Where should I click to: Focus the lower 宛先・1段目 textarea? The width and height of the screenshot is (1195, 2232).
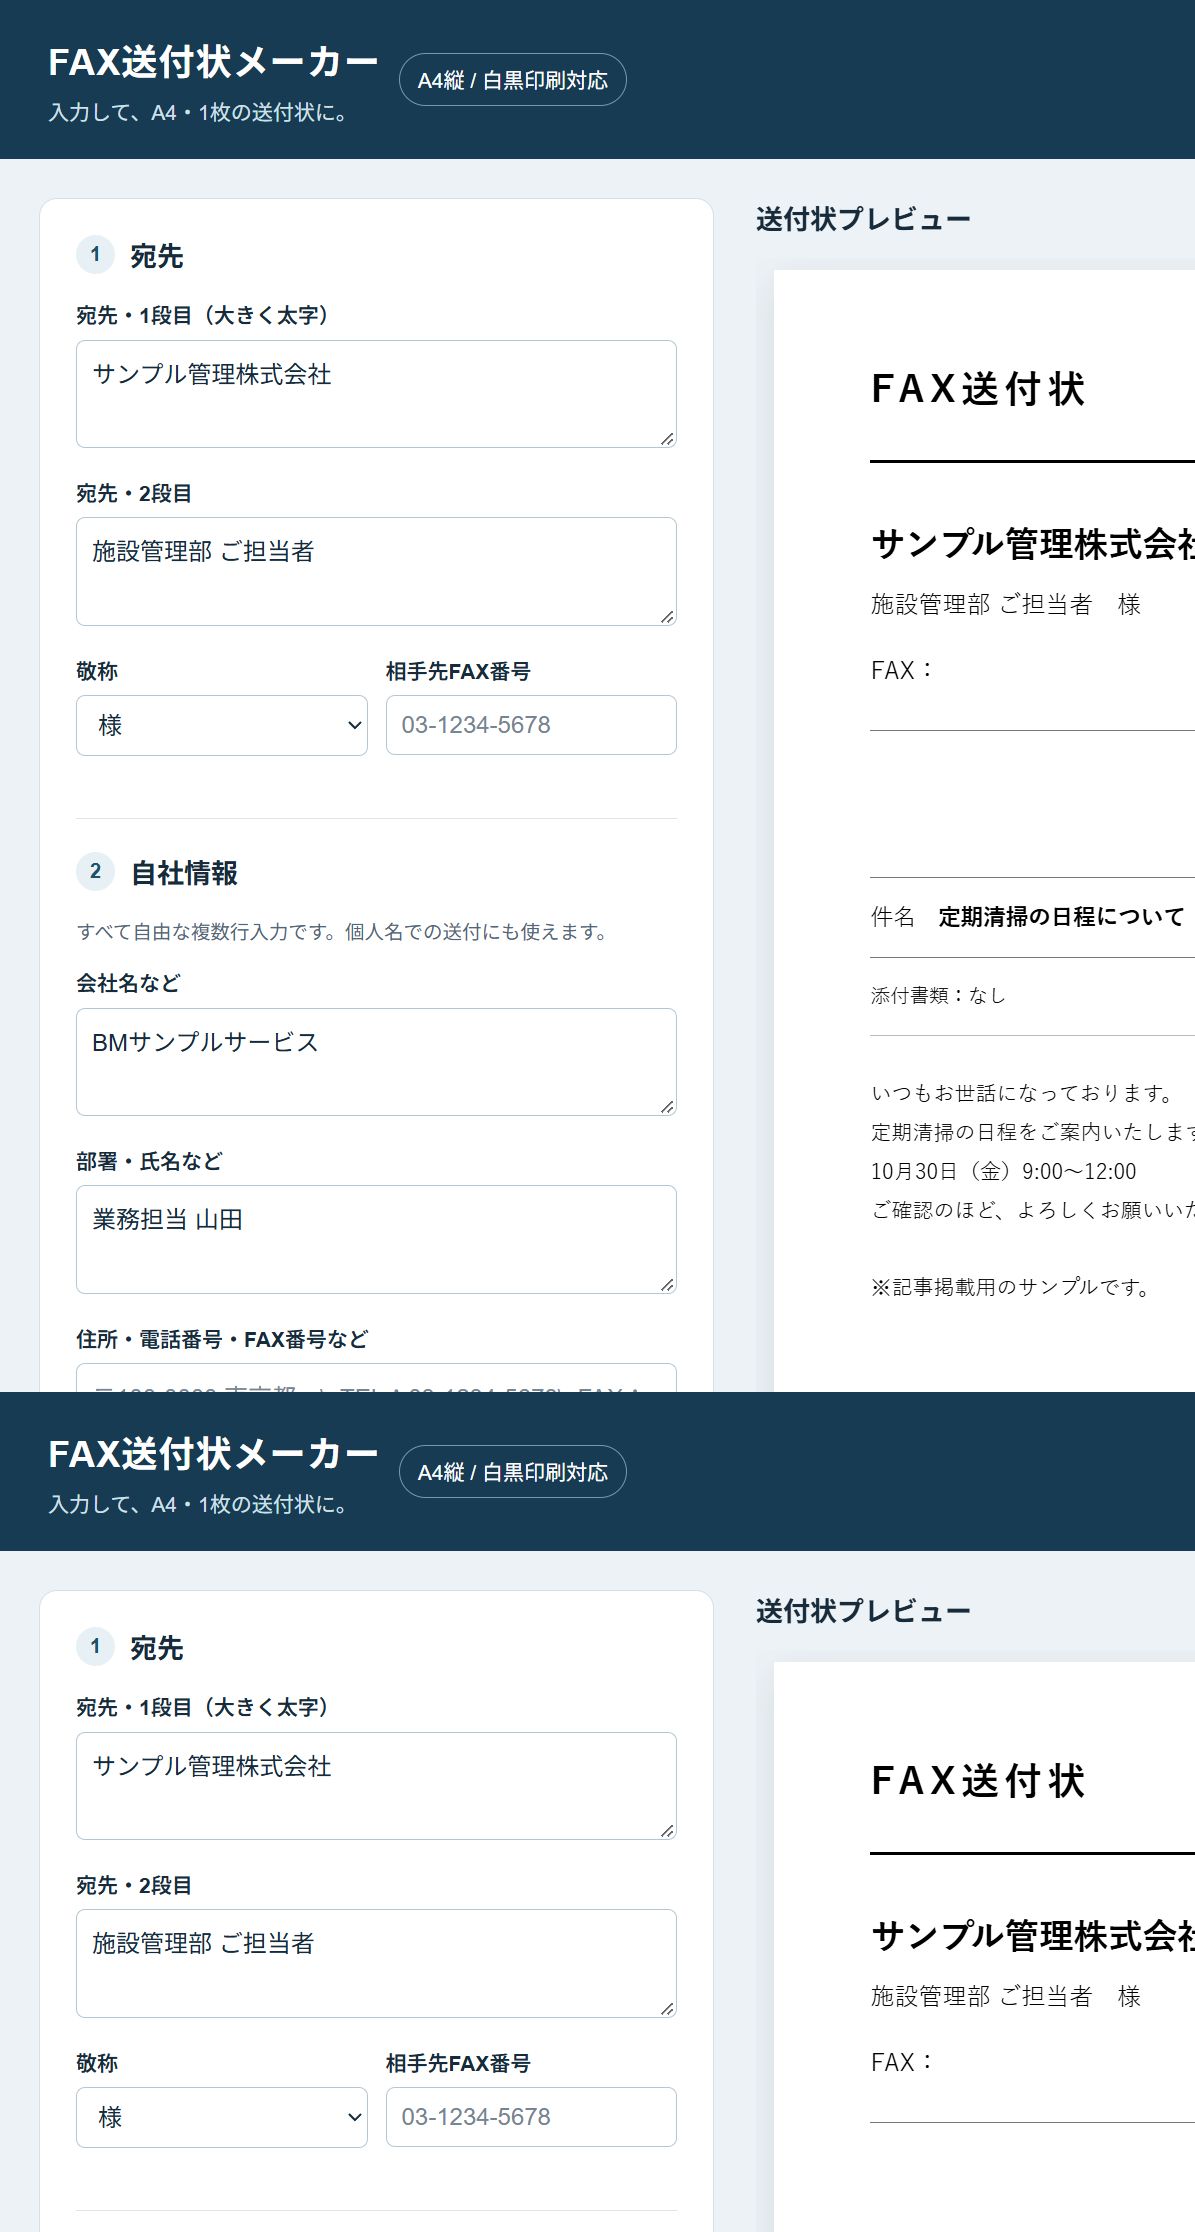tap(376, 1786)
